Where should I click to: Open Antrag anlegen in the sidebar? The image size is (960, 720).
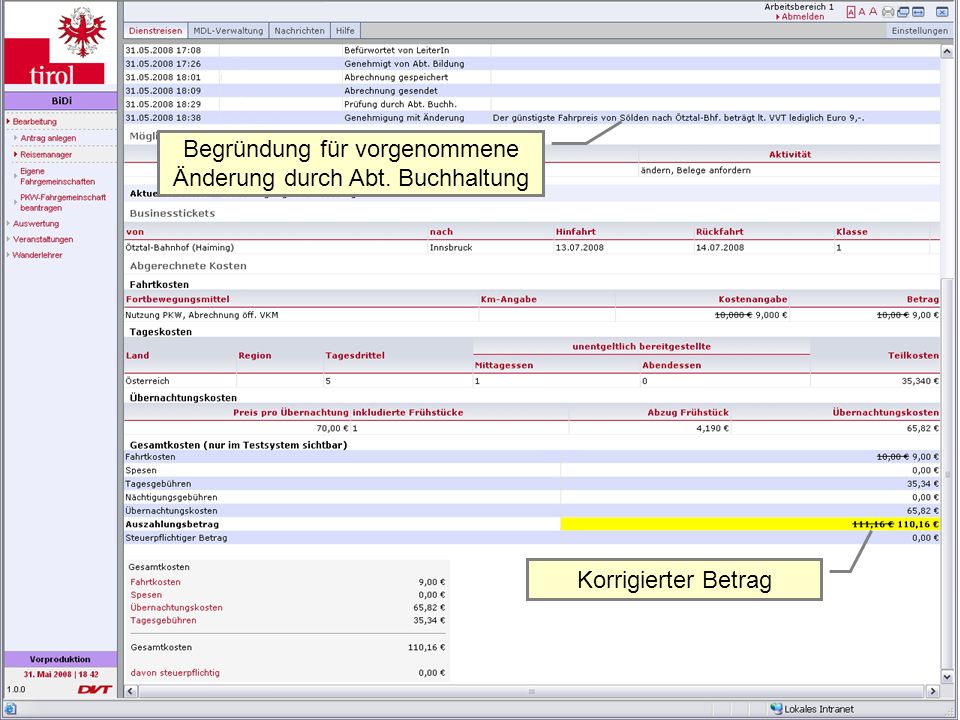pos(48,138)
